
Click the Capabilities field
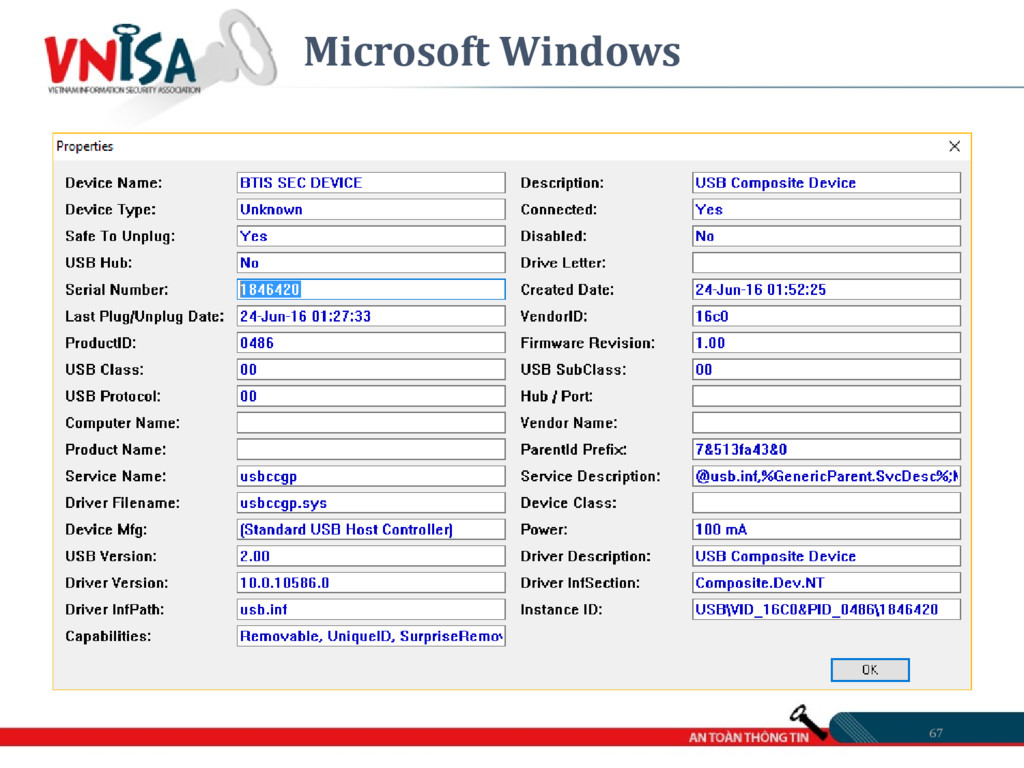tap(371, 636)
